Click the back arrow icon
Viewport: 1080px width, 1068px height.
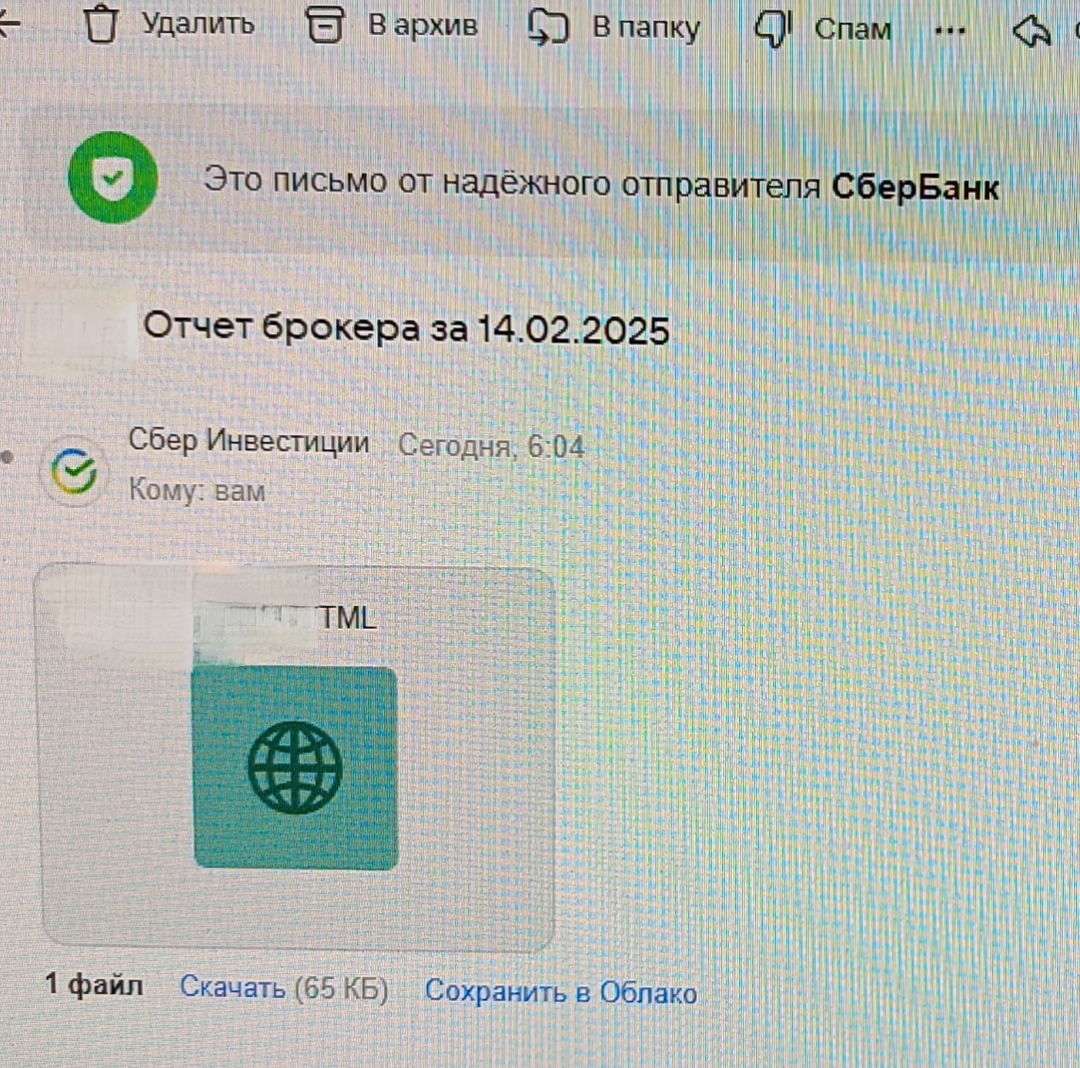pyautogui.click(x=10, y=23)
